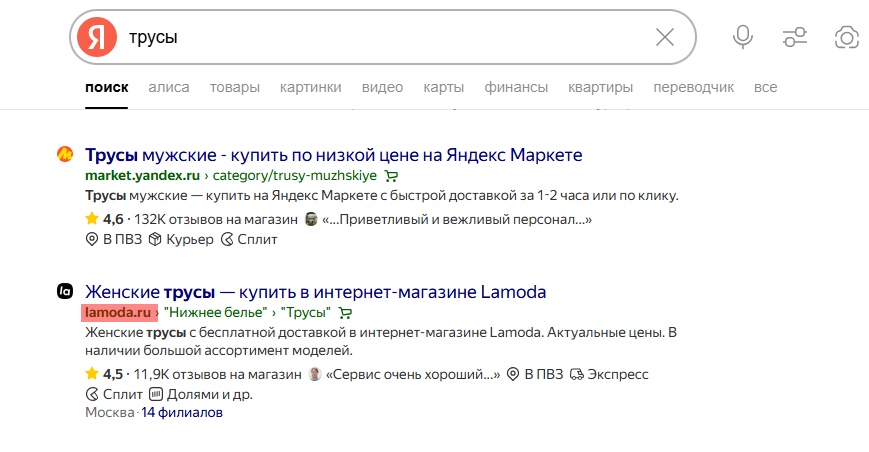Open 'Трусы мужские' Yandex Market result title
The width and height of the screenshot is (869, 452).
click(x=334, y=155)
